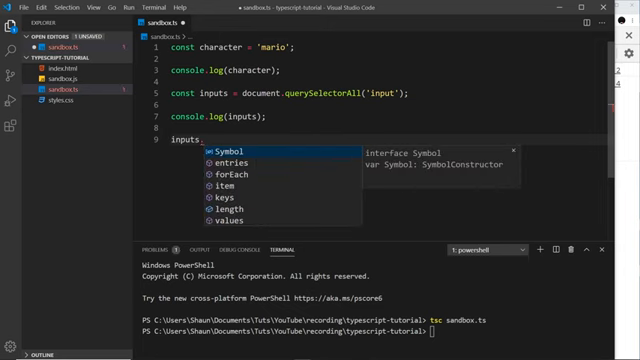
Task: Click the 1 UNSAVED badge
Action: click(88, 37)
